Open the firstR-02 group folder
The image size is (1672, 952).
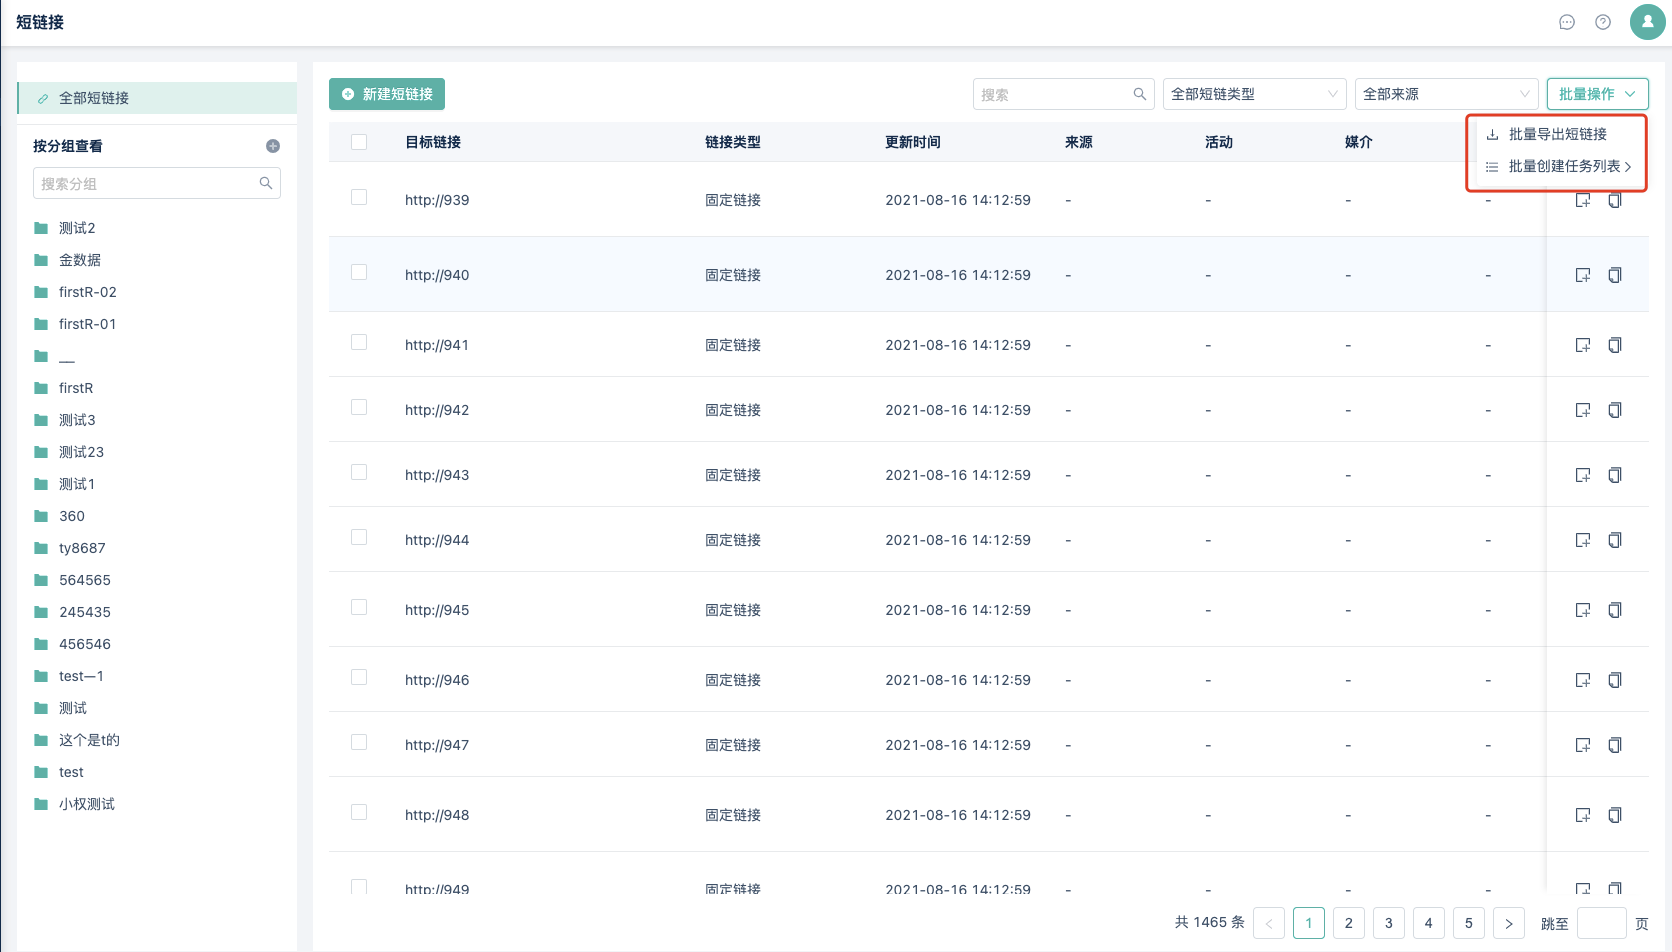(87, 292)
